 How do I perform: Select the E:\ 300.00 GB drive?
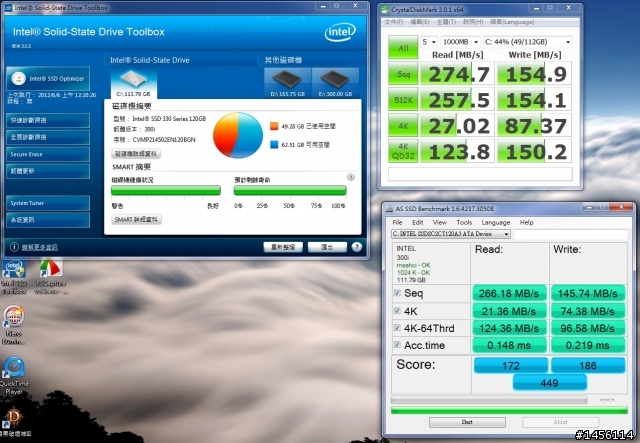[x=335, y=83]
